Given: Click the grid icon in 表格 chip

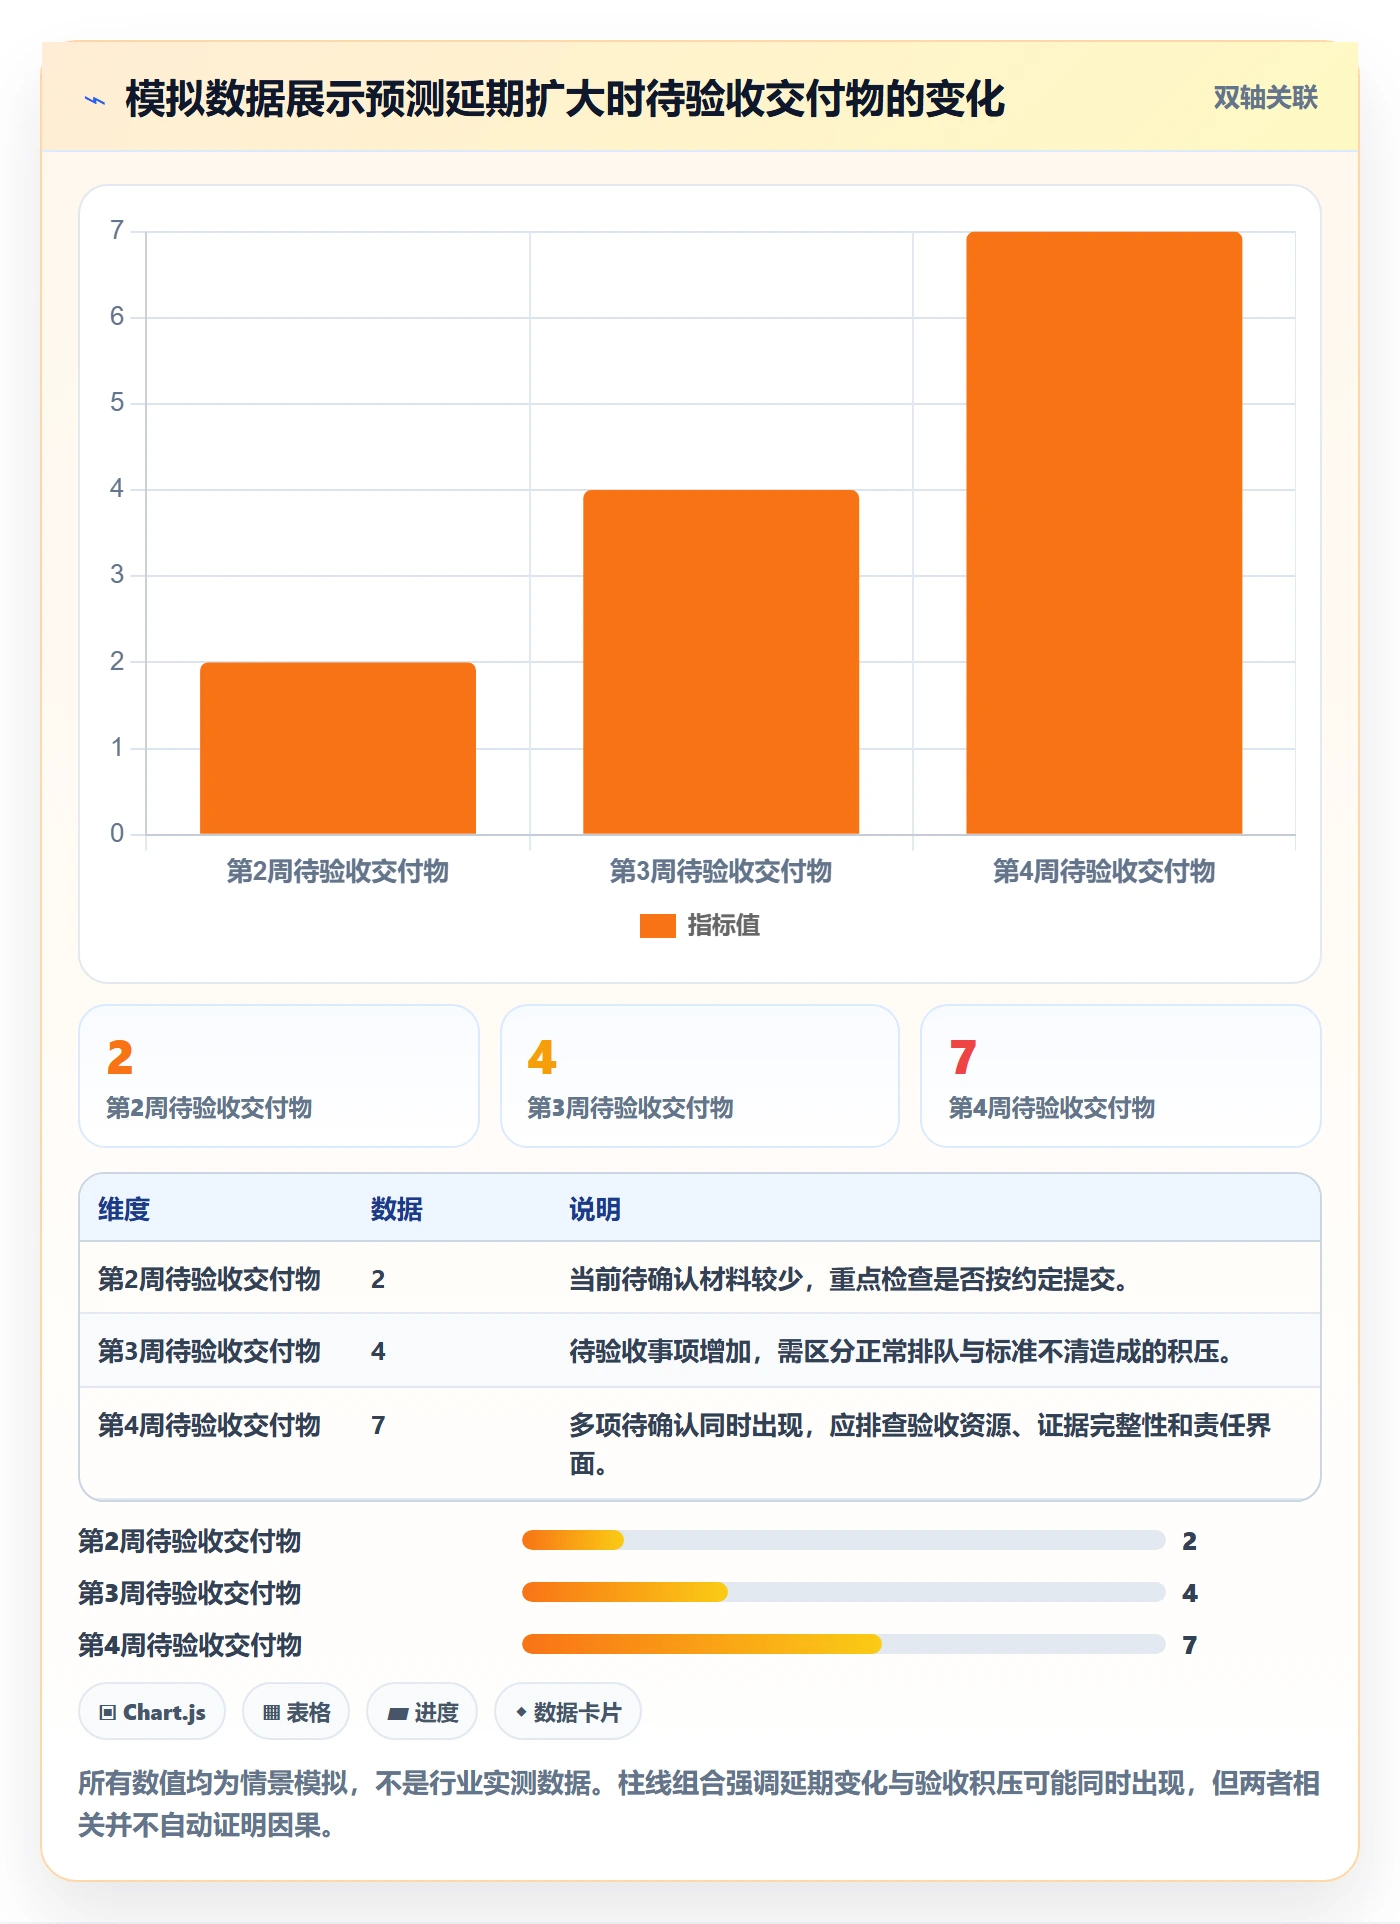Looking at the screenshot, I should pyautogui.click(x=271, y=1713).
